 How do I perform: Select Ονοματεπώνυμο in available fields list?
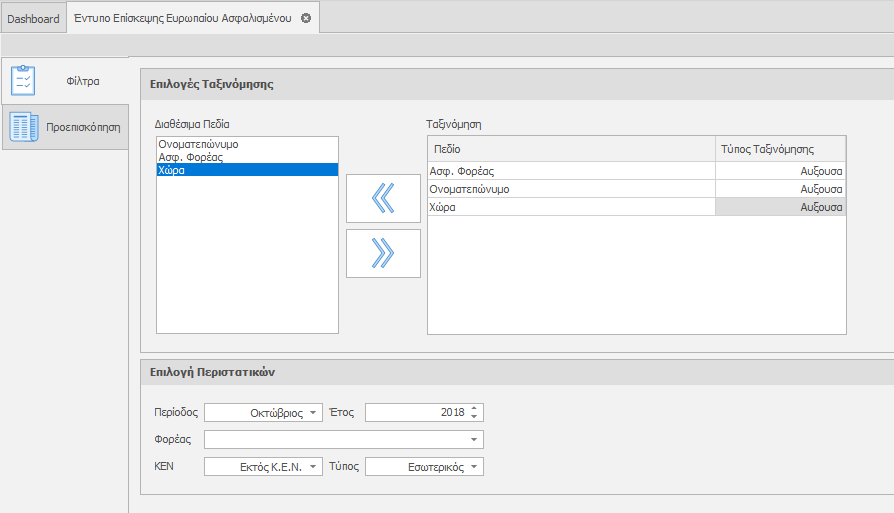[198, 144]
